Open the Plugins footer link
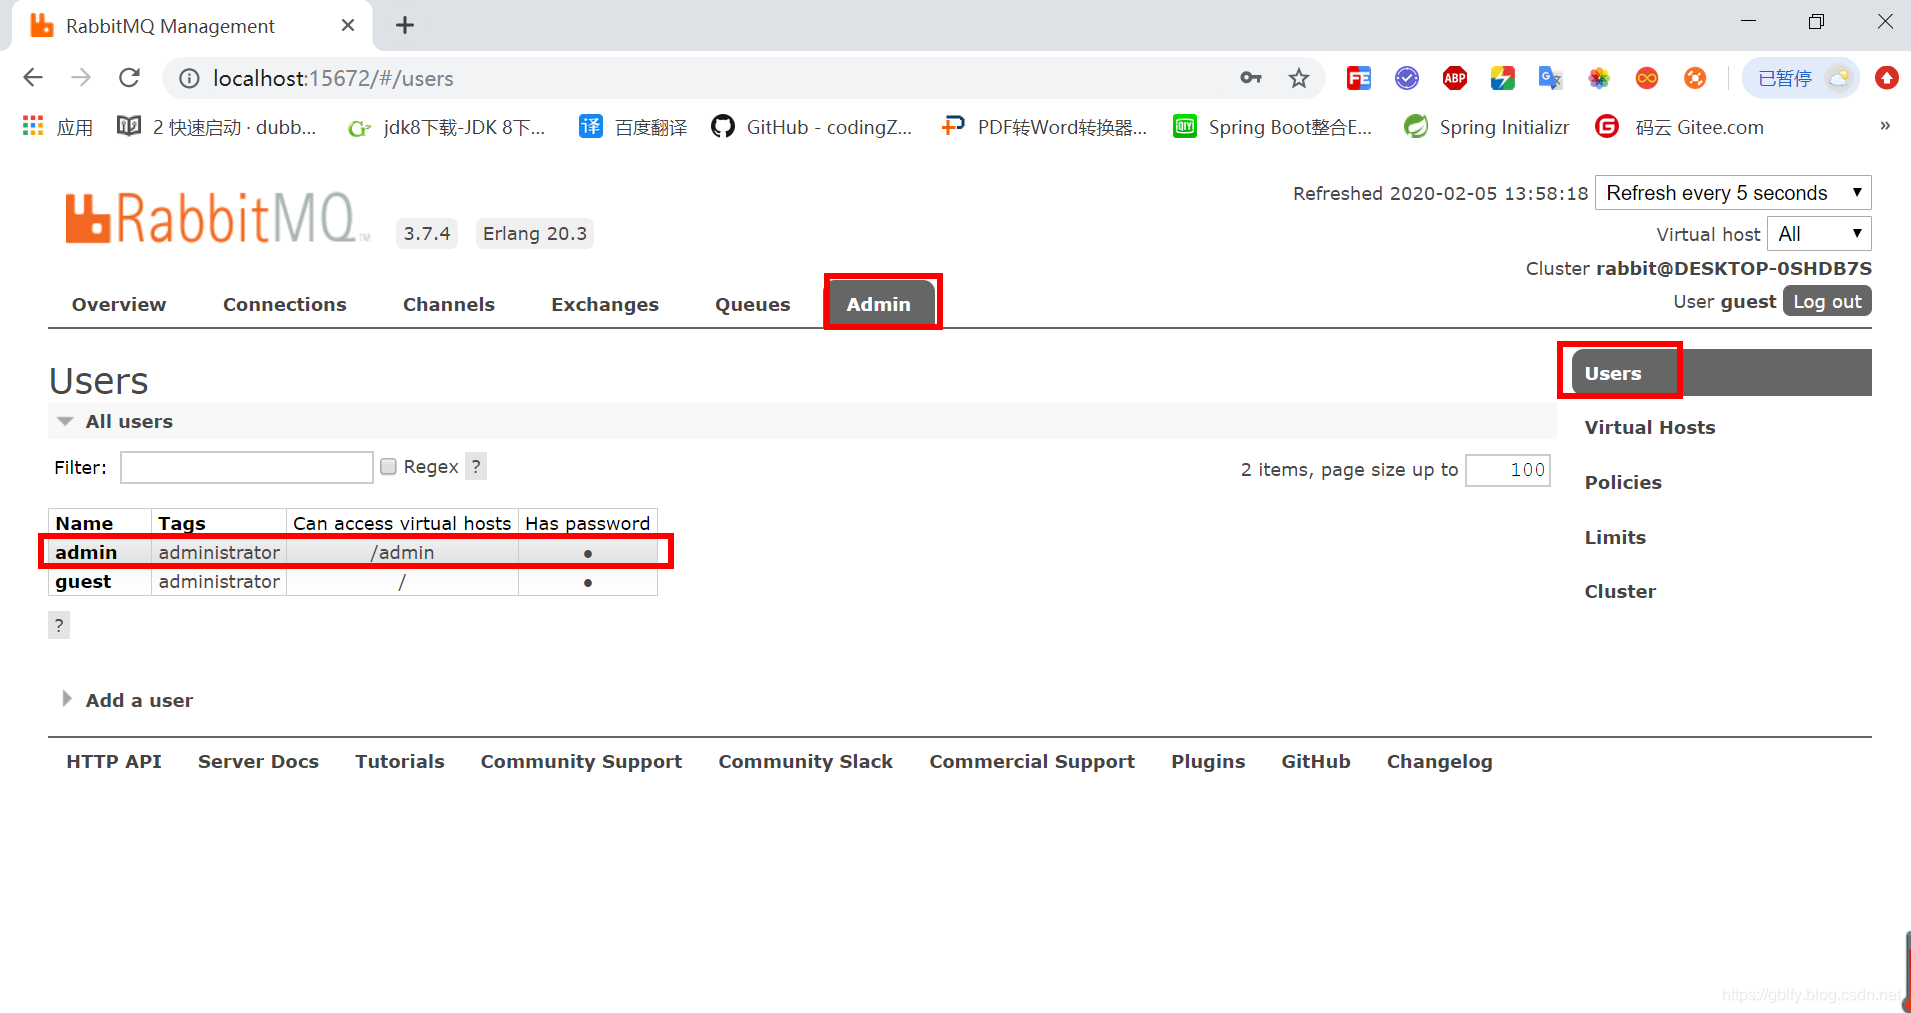 pos(1208,761)
